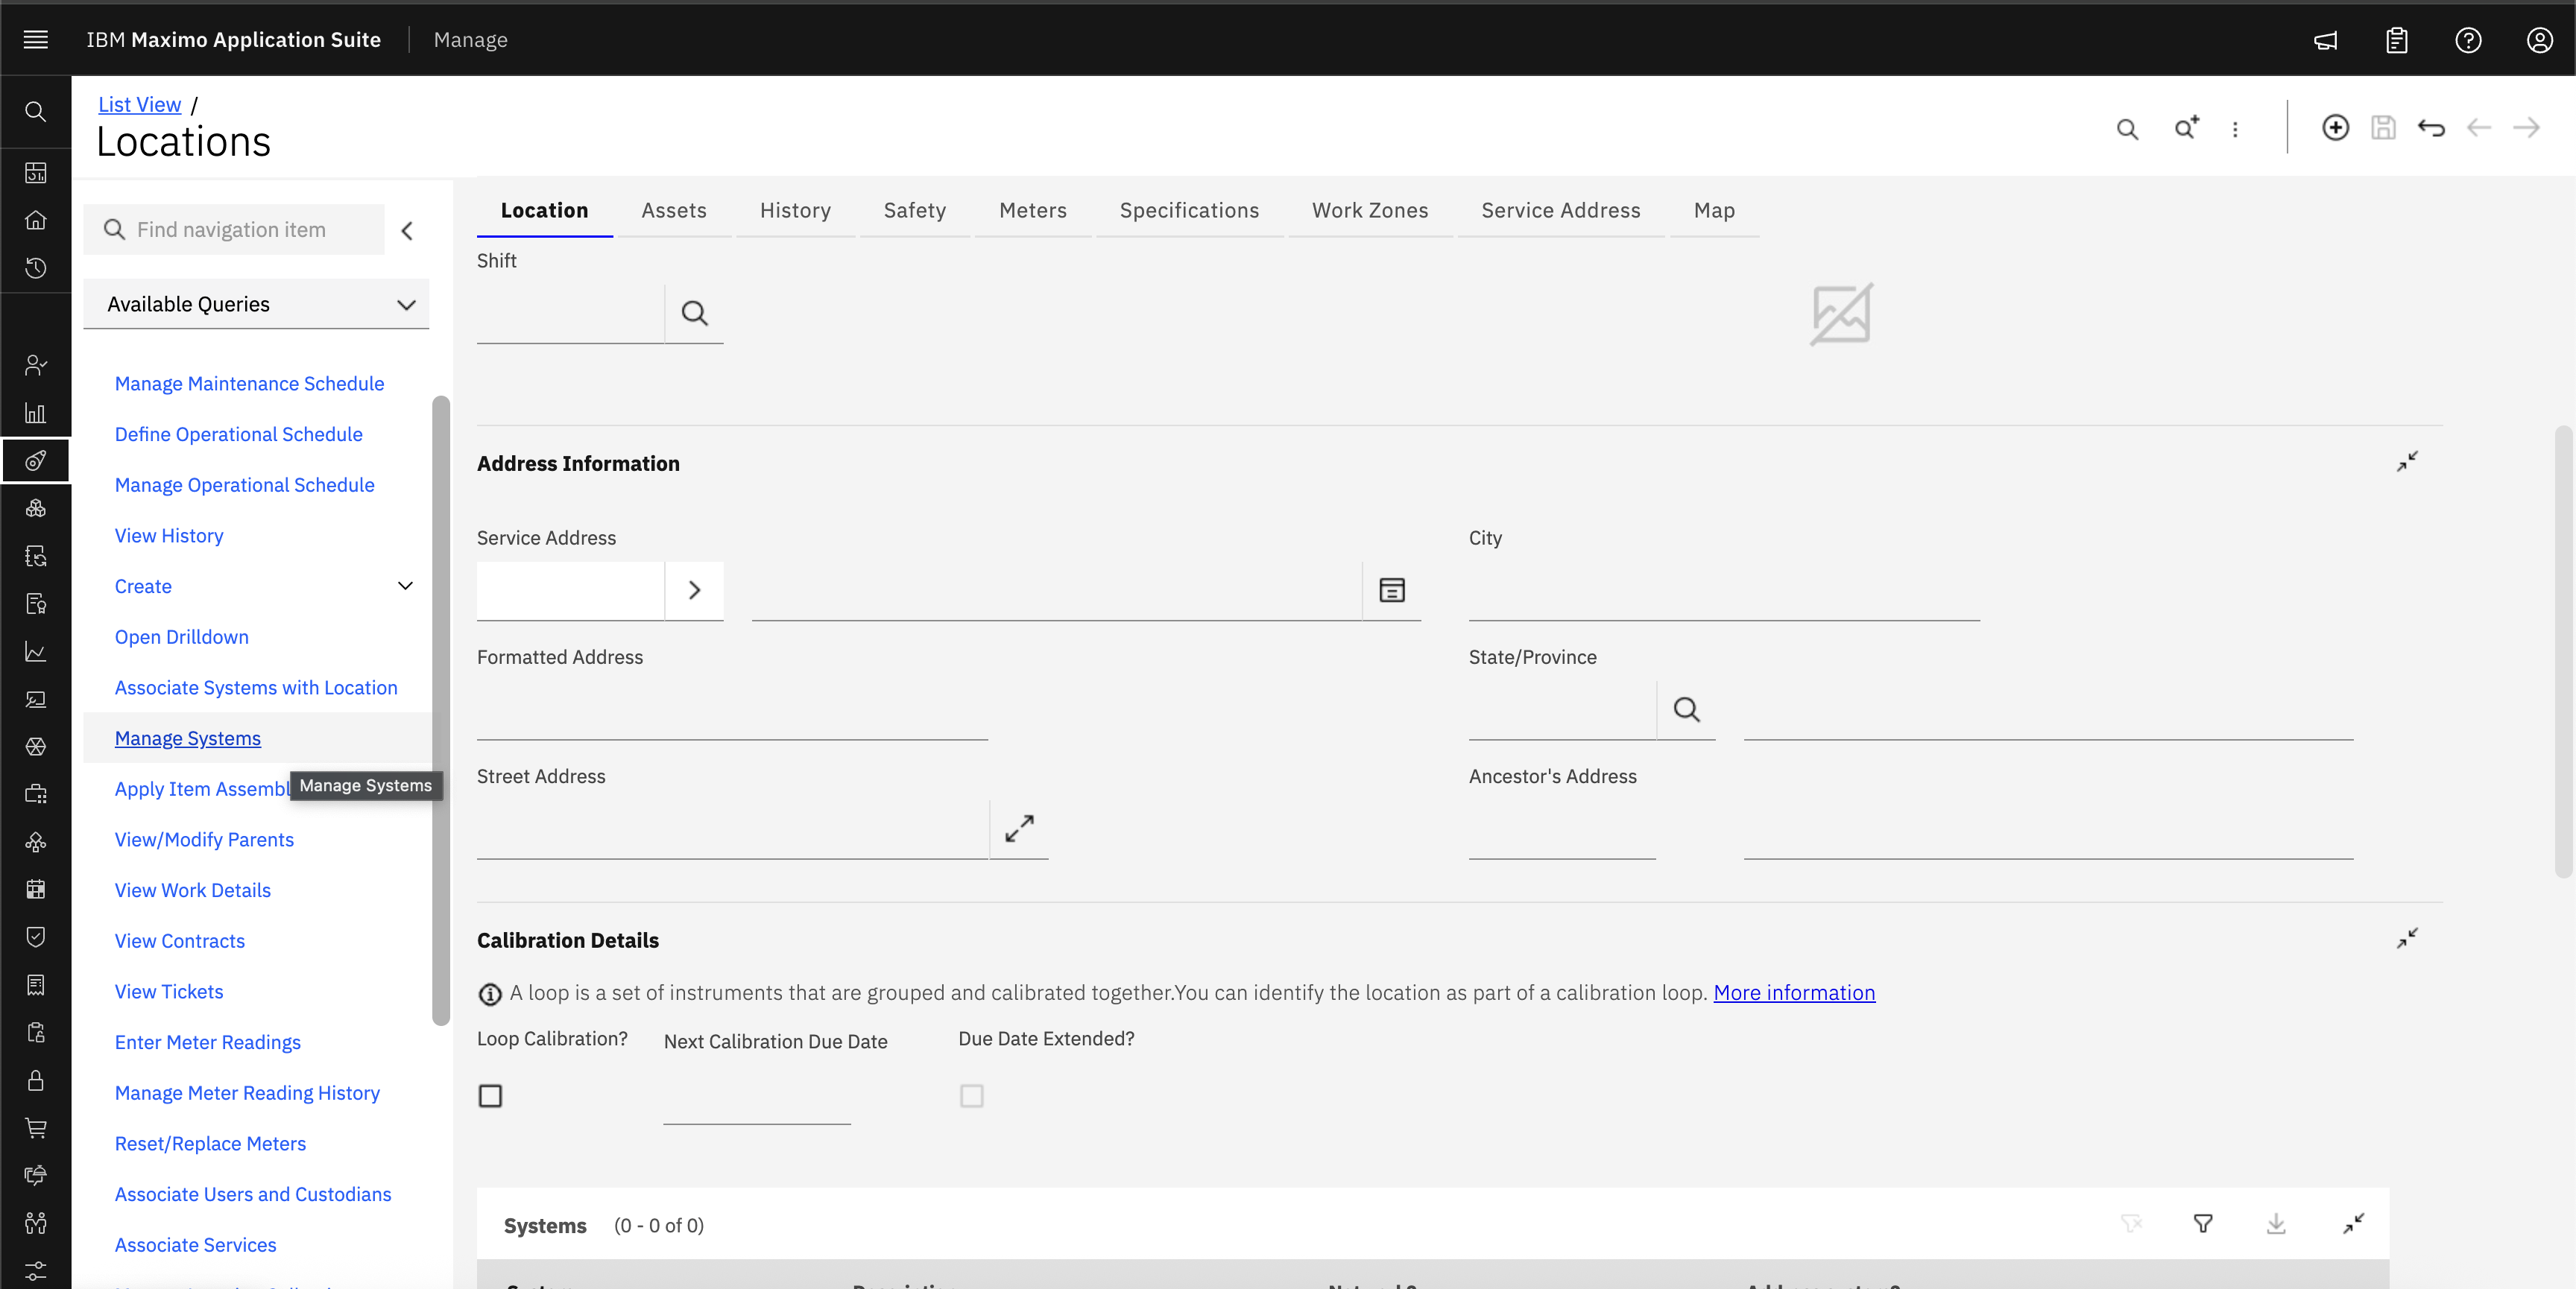Switch to the Assets tab

pyautogui.click(x=674, y=210)
